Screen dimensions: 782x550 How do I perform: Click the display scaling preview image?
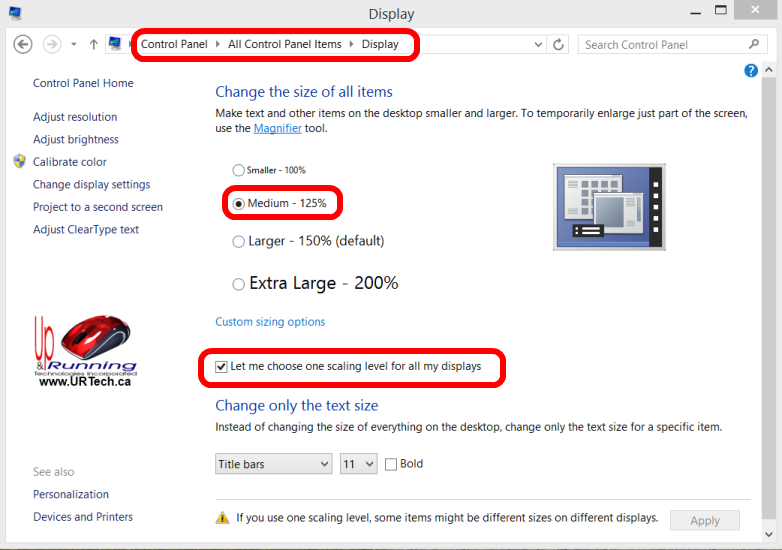[x=609, y=206]
